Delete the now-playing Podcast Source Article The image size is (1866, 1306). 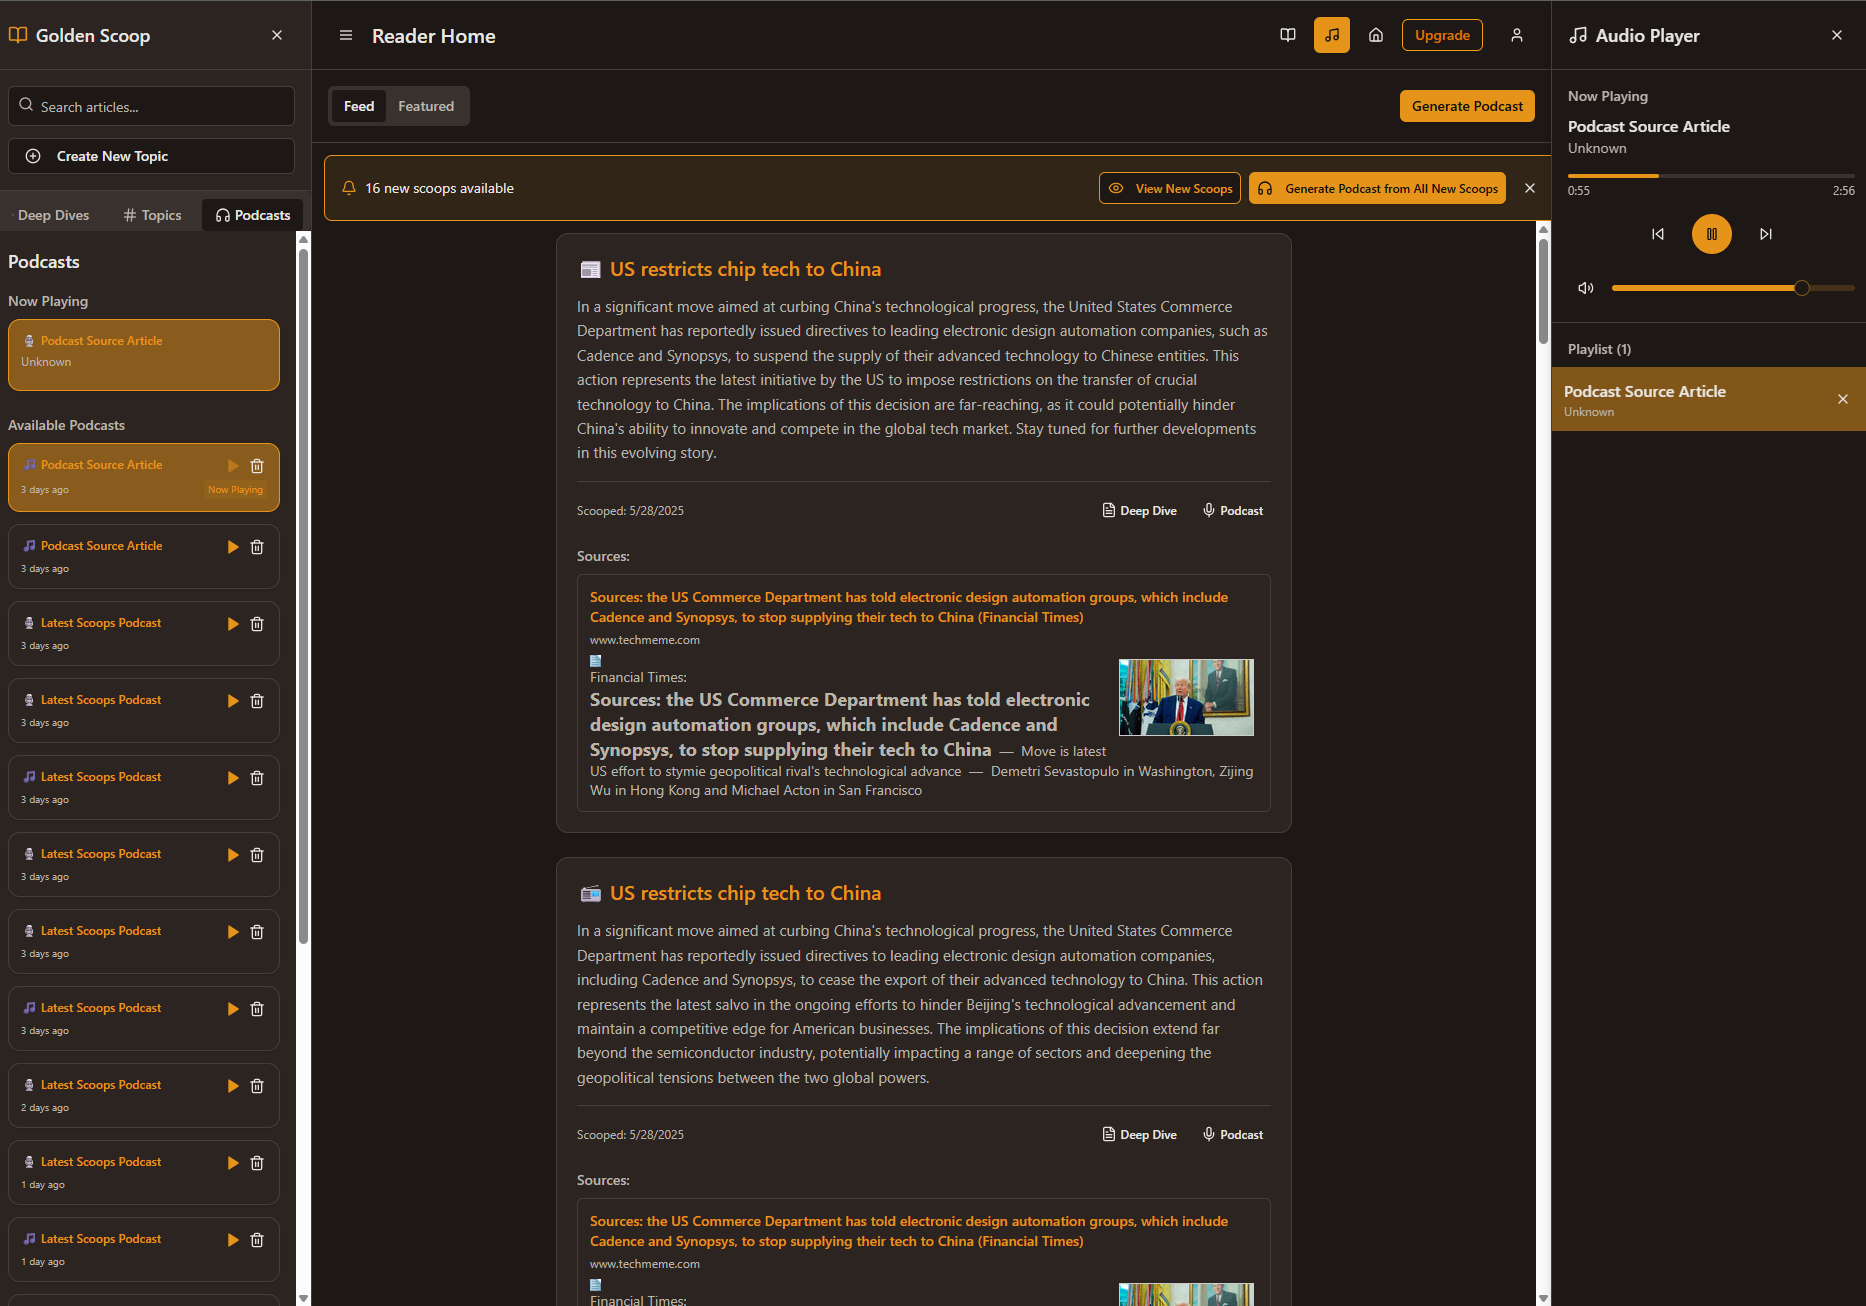tap(257, 466)
